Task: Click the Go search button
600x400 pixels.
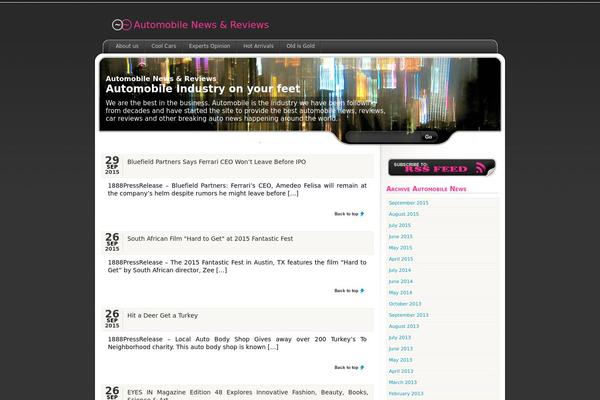Action: [x=428, y=137]
